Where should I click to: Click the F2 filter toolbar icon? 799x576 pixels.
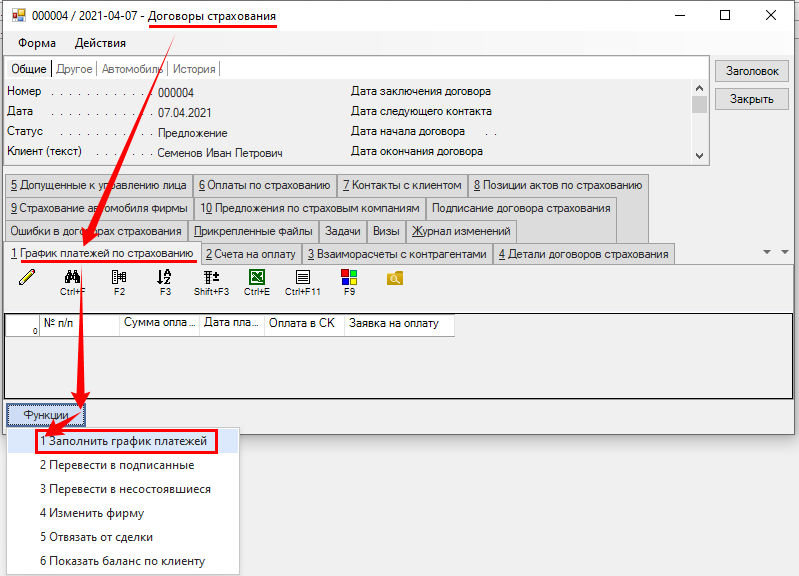119,277
